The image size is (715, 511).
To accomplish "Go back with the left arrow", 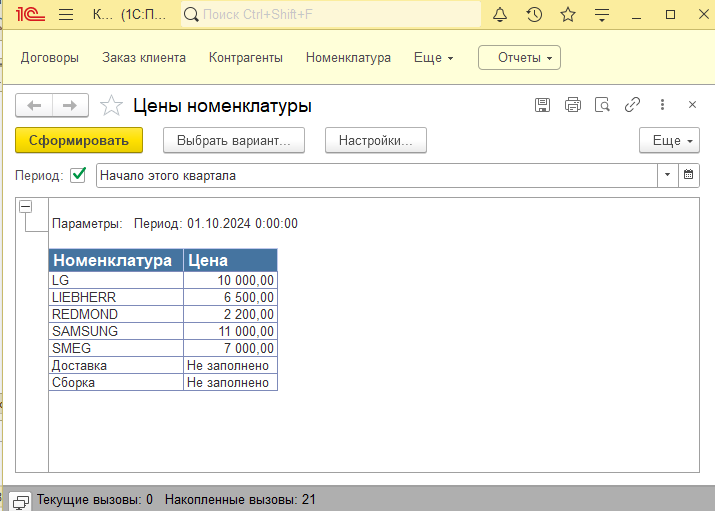I will (34, 106).
